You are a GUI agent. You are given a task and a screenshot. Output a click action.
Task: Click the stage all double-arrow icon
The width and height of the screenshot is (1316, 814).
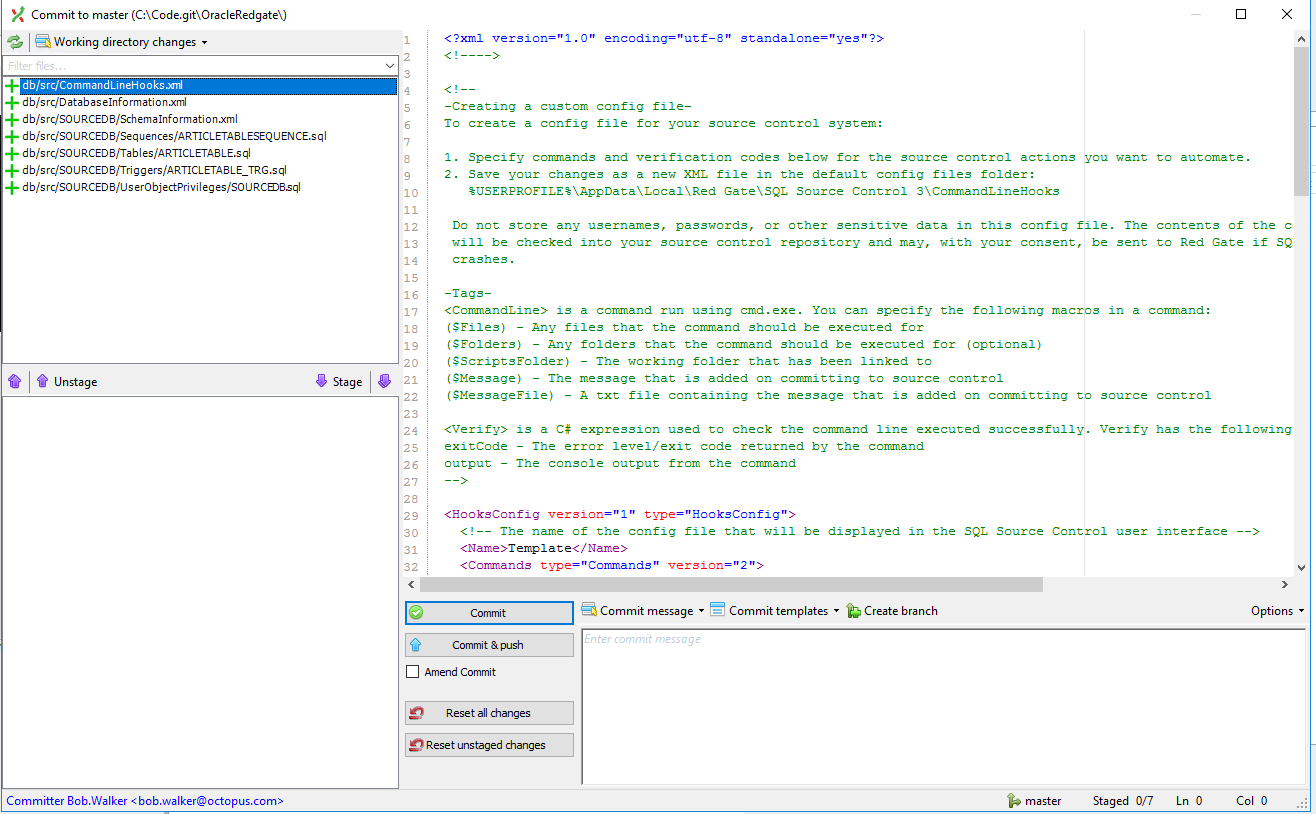coord(384,381)
